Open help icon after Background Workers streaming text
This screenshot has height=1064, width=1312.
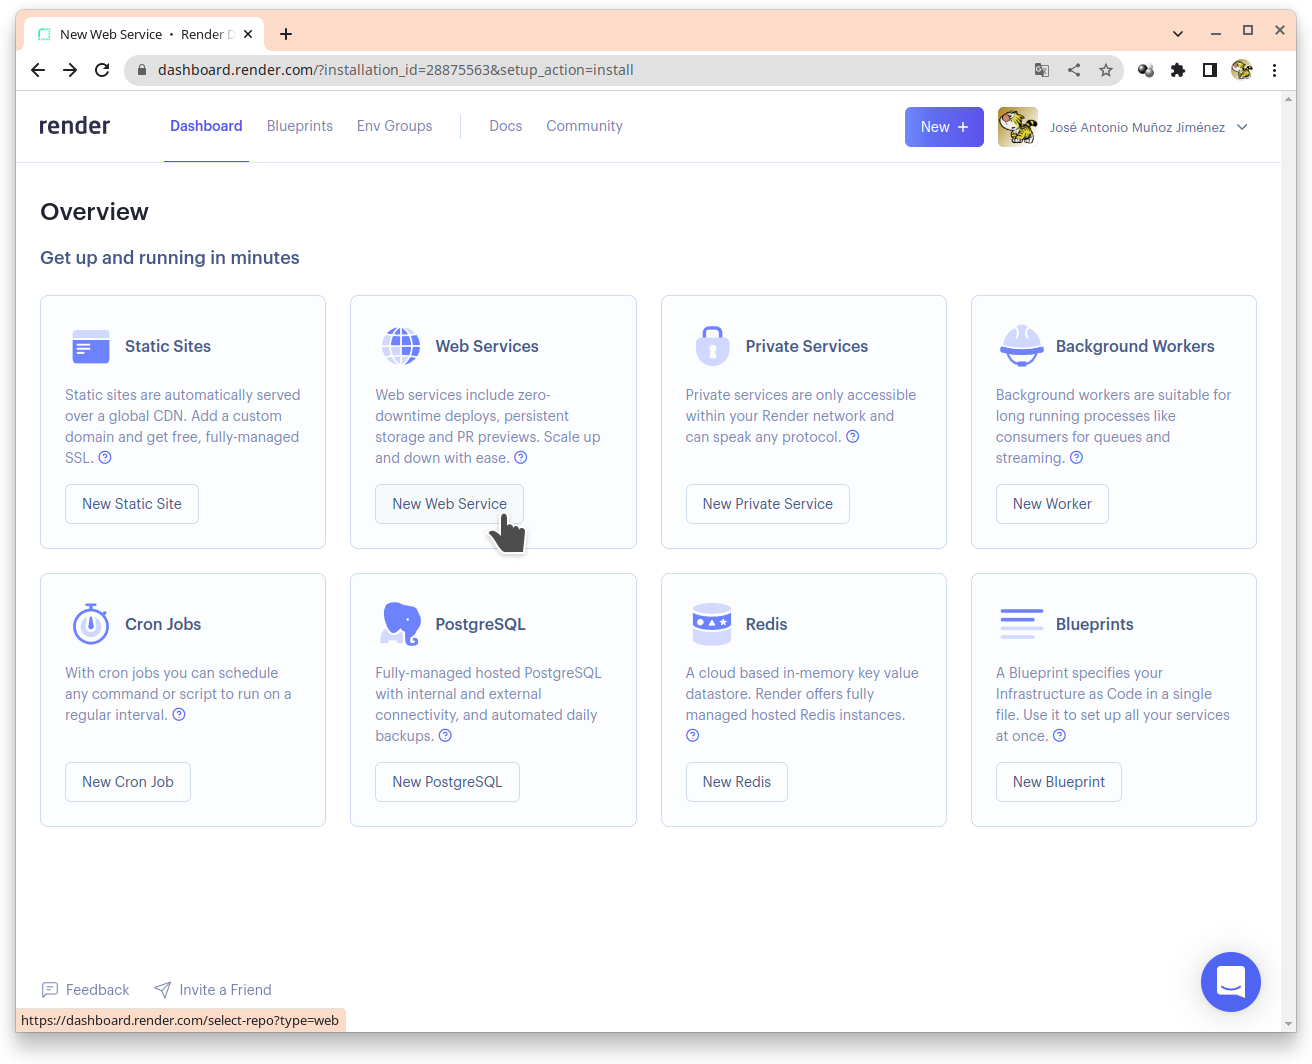click(x=1077, y=458)
